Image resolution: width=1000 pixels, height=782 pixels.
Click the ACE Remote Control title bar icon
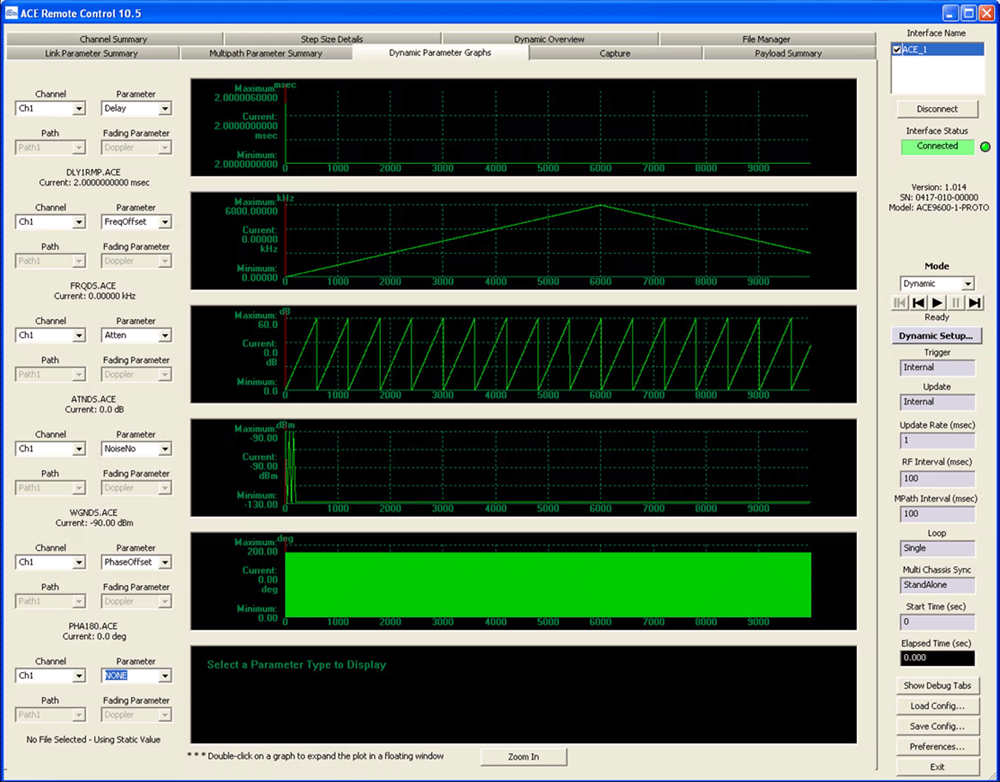click(10, 12)
